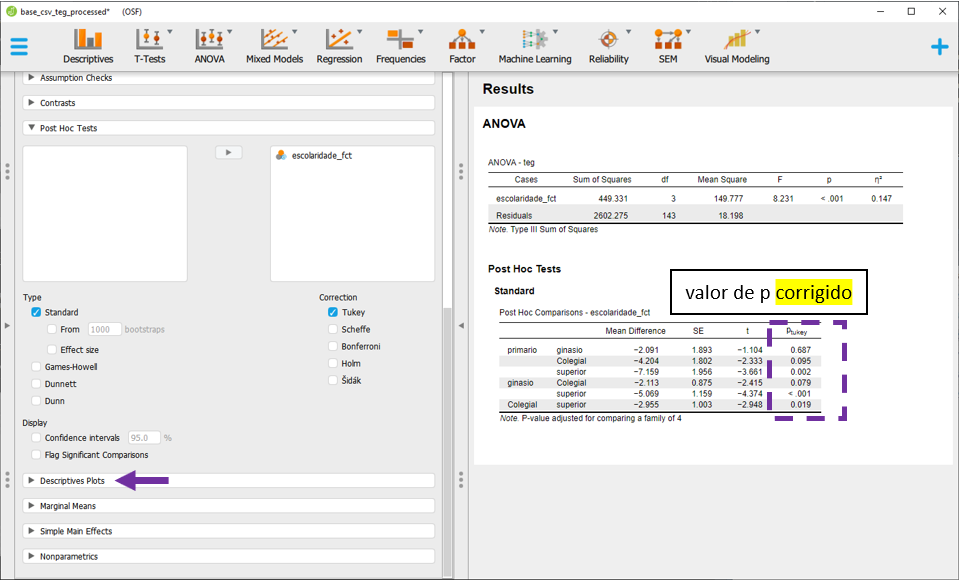Check Flag Significant Comparisons option
962x583 pixels.
[x=37, y=455]
